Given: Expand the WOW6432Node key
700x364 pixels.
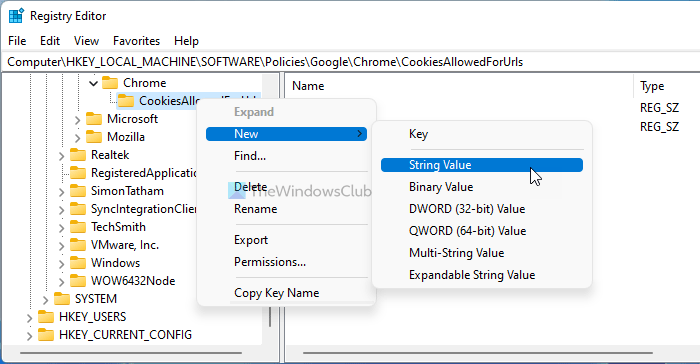Looking at the screenshot, I should click(x=61, y=281).
